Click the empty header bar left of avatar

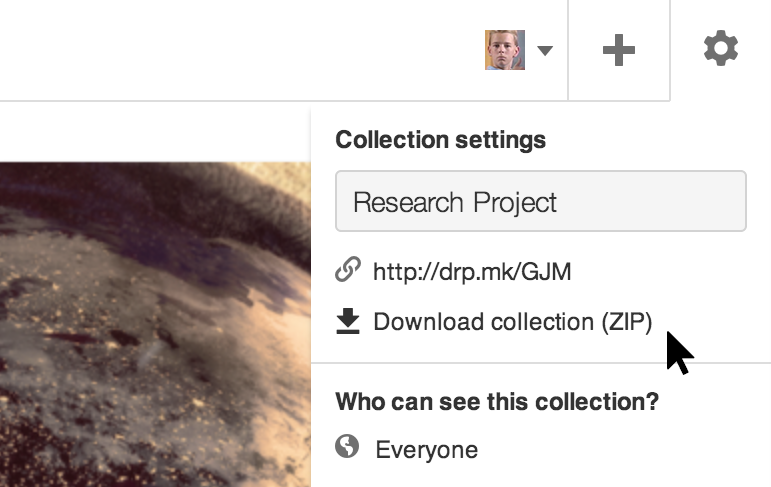click(x=241, y=50)
